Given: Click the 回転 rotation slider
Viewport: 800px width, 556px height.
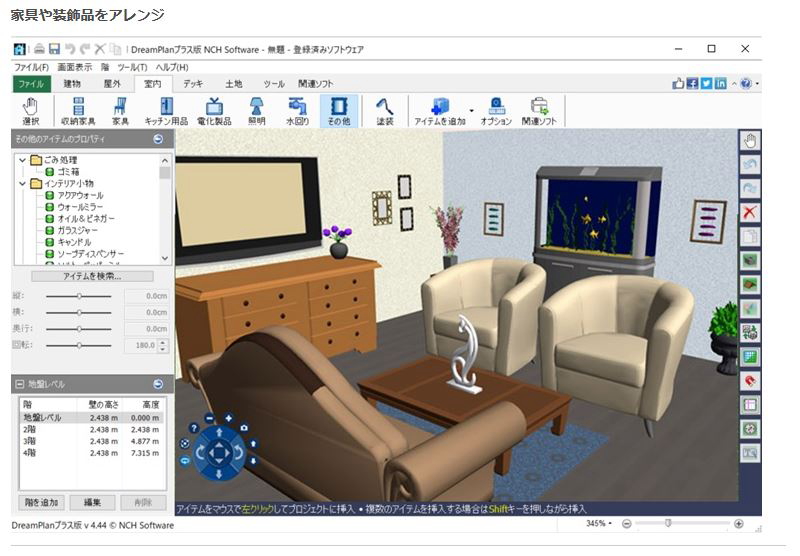Looking at the screenshot, I should (79, 345).
